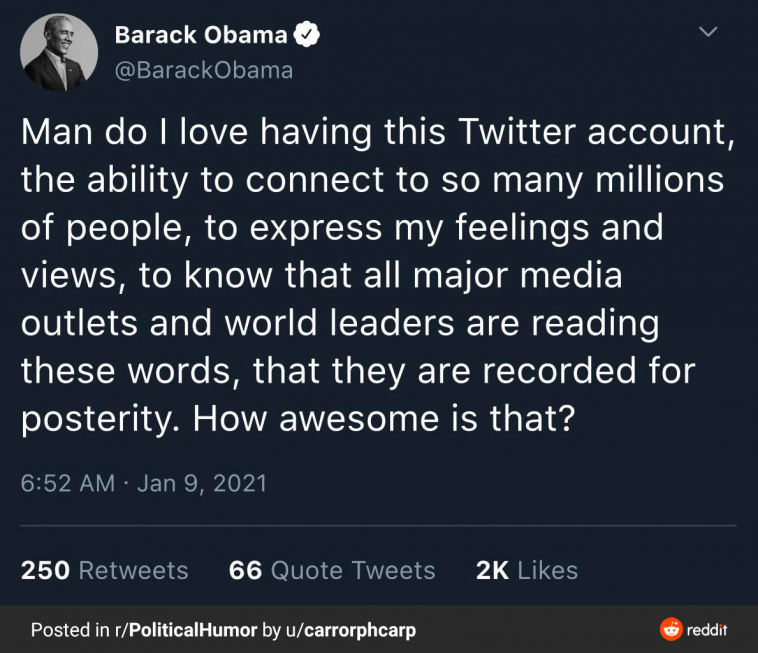Screen dimensions: 758x653
Task: View the 250 Retweets list
Action: coord(105,571)
